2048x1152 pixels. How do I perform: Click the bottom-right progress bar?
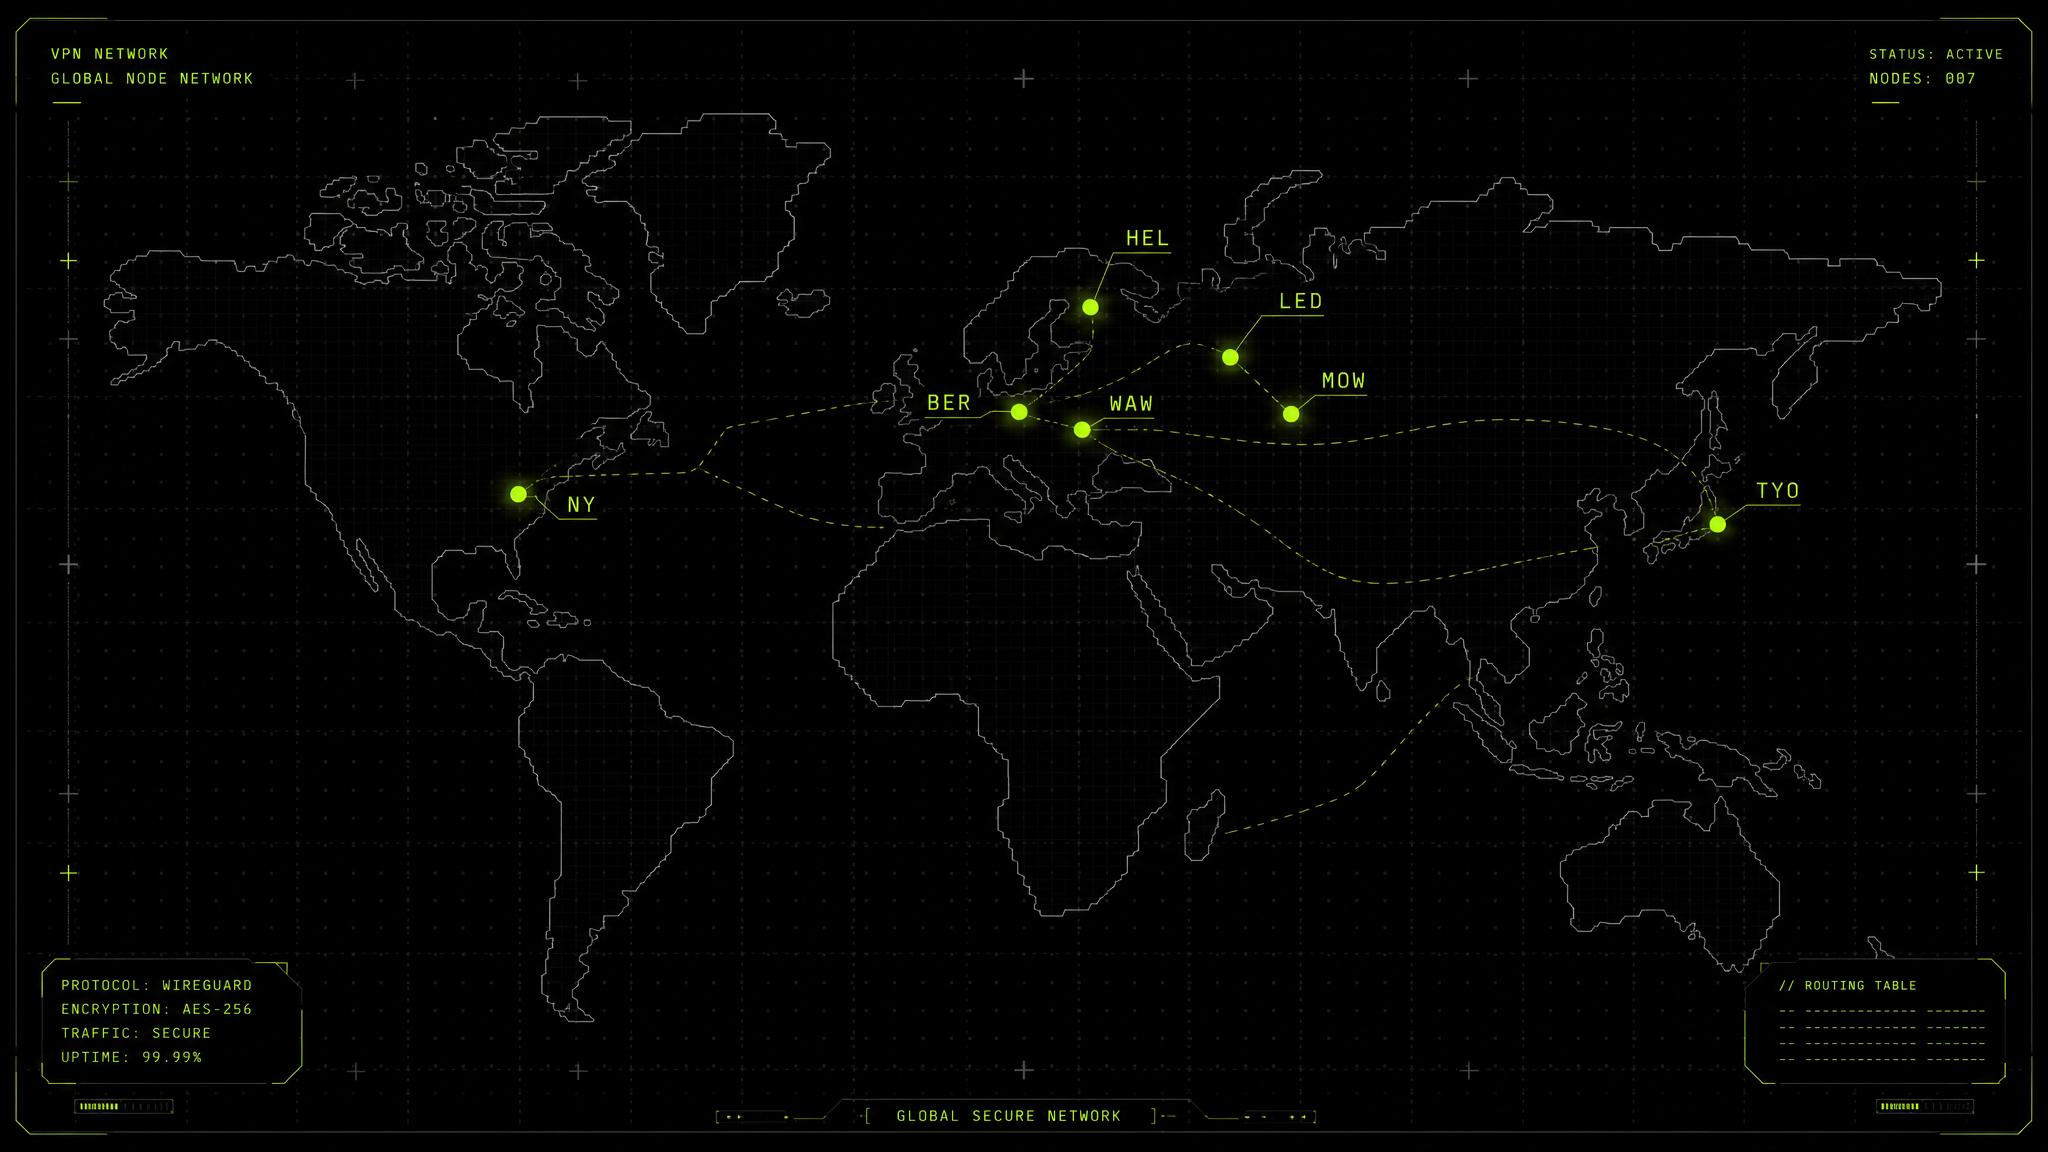1925,1106
